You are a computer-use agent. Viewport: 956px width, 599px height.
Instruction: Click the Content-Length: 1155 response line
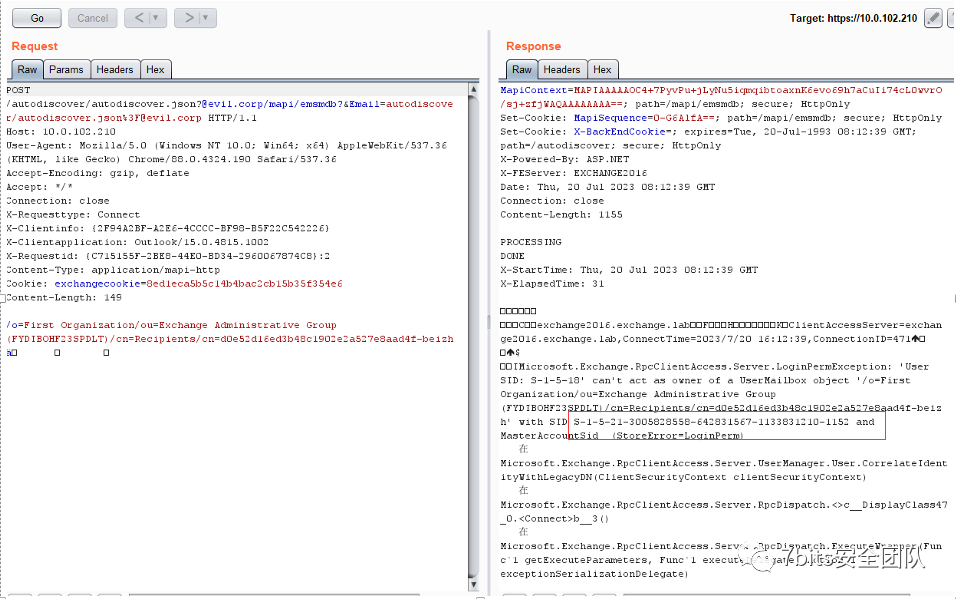pos(562,215)
